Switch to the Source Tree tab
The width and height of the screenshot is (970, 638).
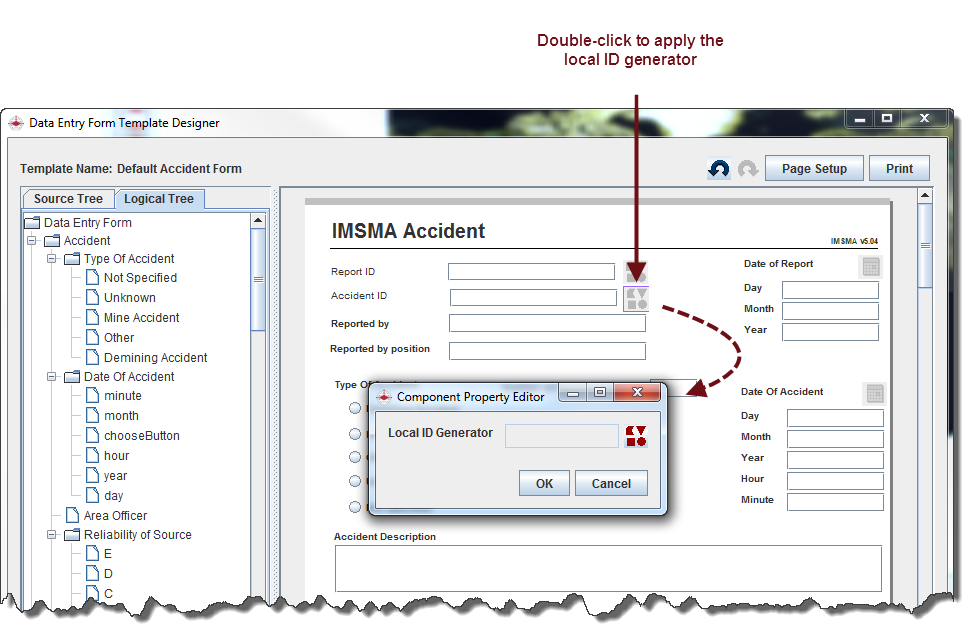tap(68, 199)
